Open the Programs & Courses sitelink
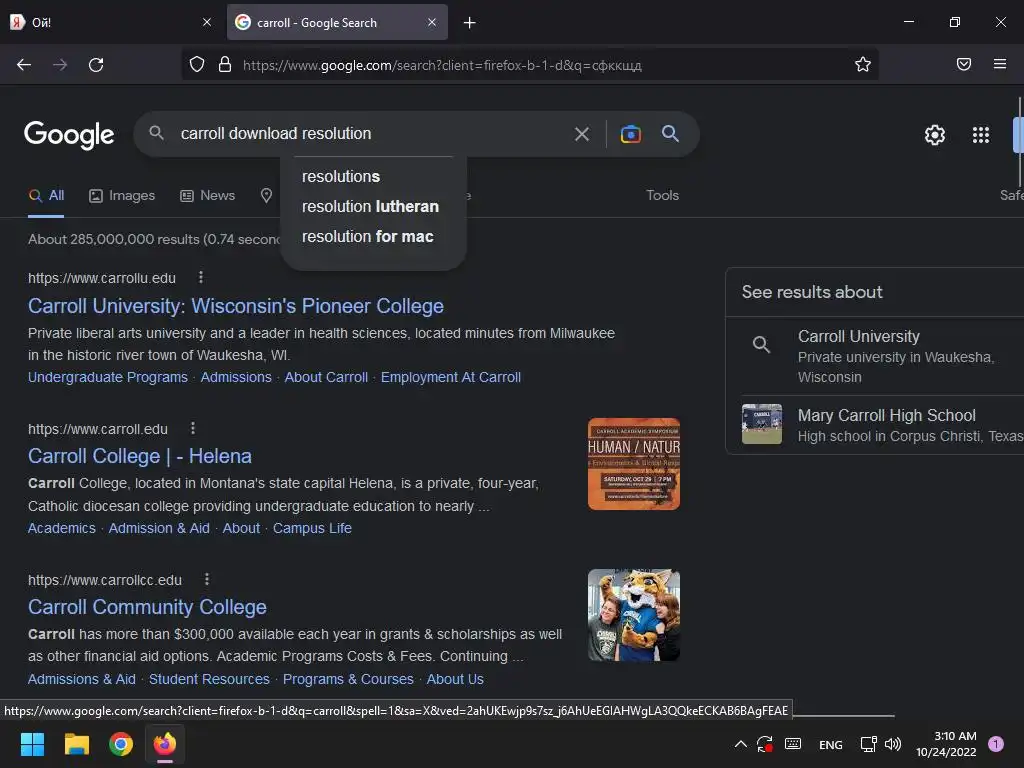Screen dimensions: 1024x768 [x=348, y=679]
